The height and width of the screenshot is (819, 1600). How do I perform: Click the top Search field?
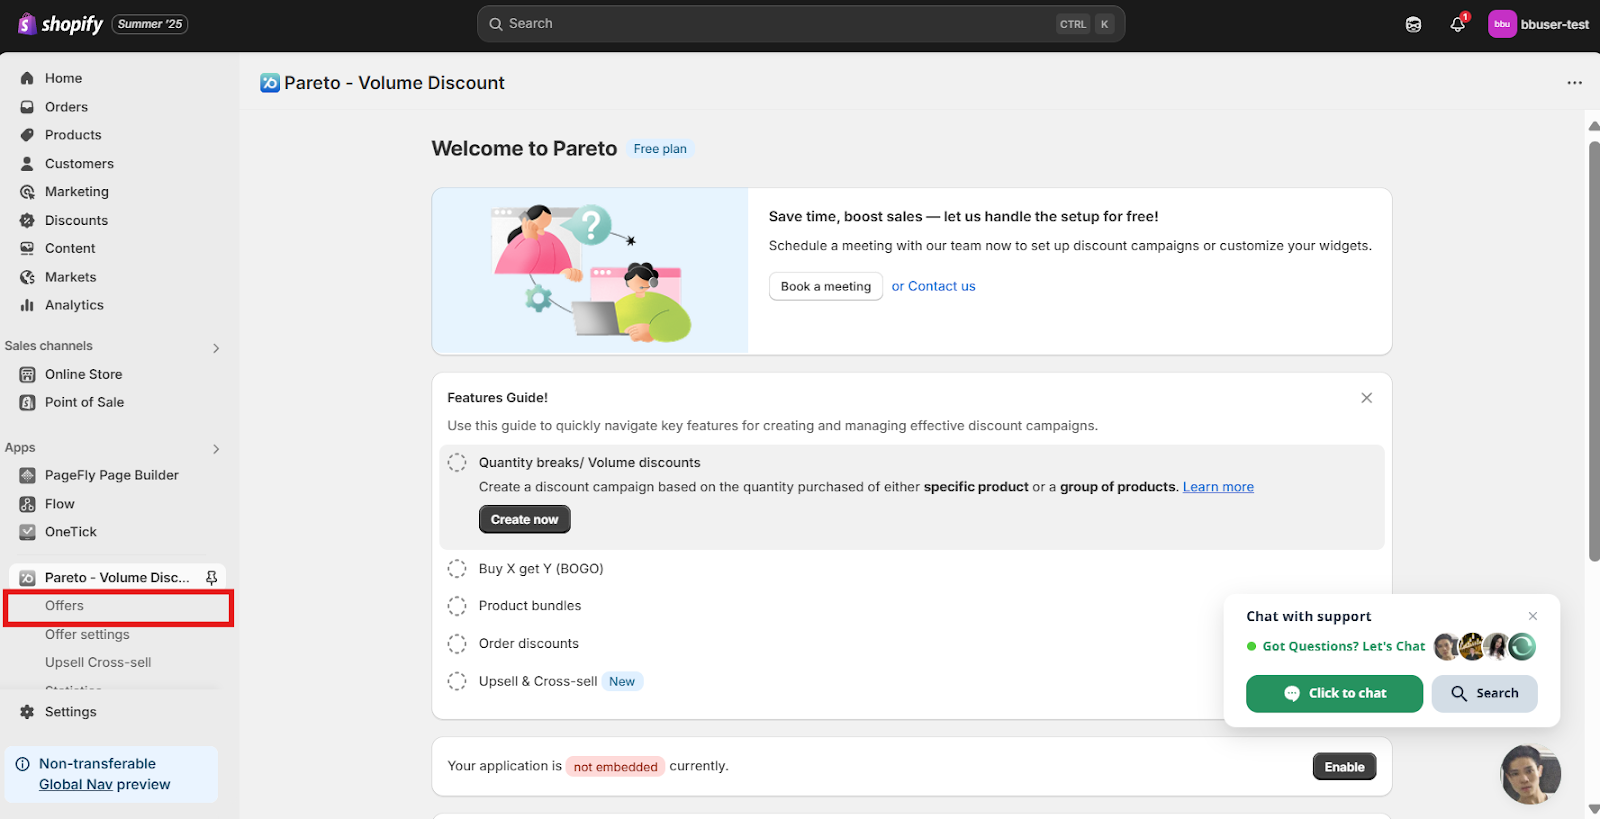coord(801,24)
